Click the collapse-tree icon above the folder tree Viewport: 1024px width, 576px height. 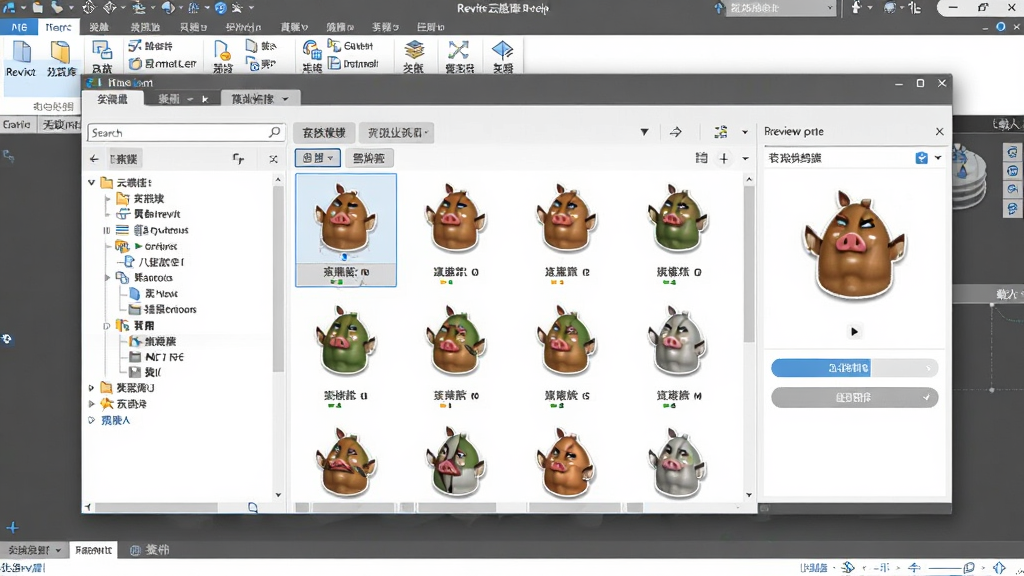tap(238, 159)
